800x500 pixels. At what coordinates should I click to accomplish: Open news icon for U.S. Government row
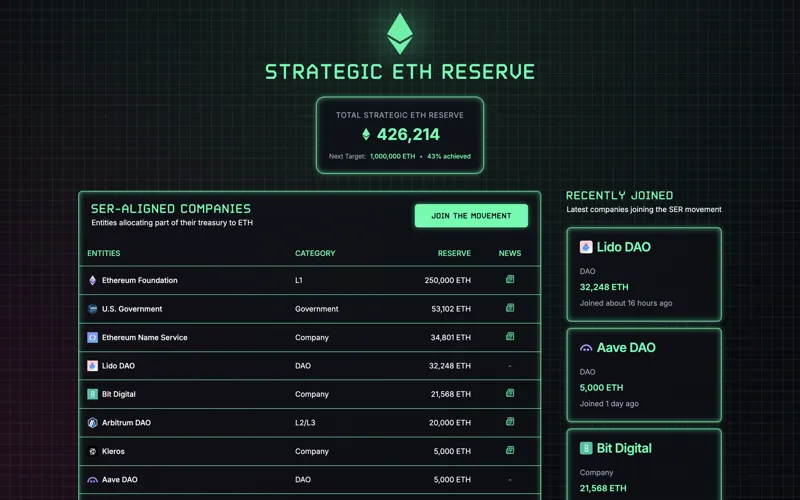point(510,308)
